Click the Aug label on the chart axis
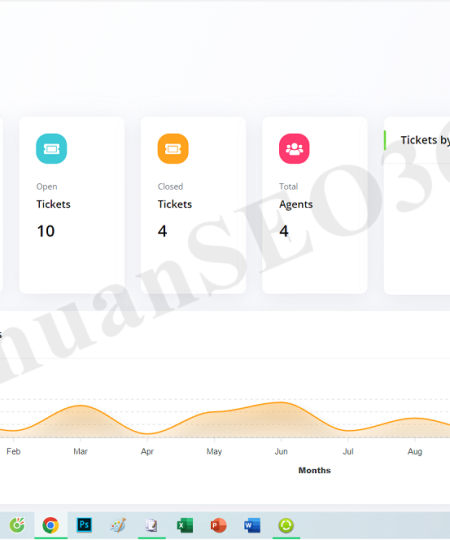 click(415, 451)
